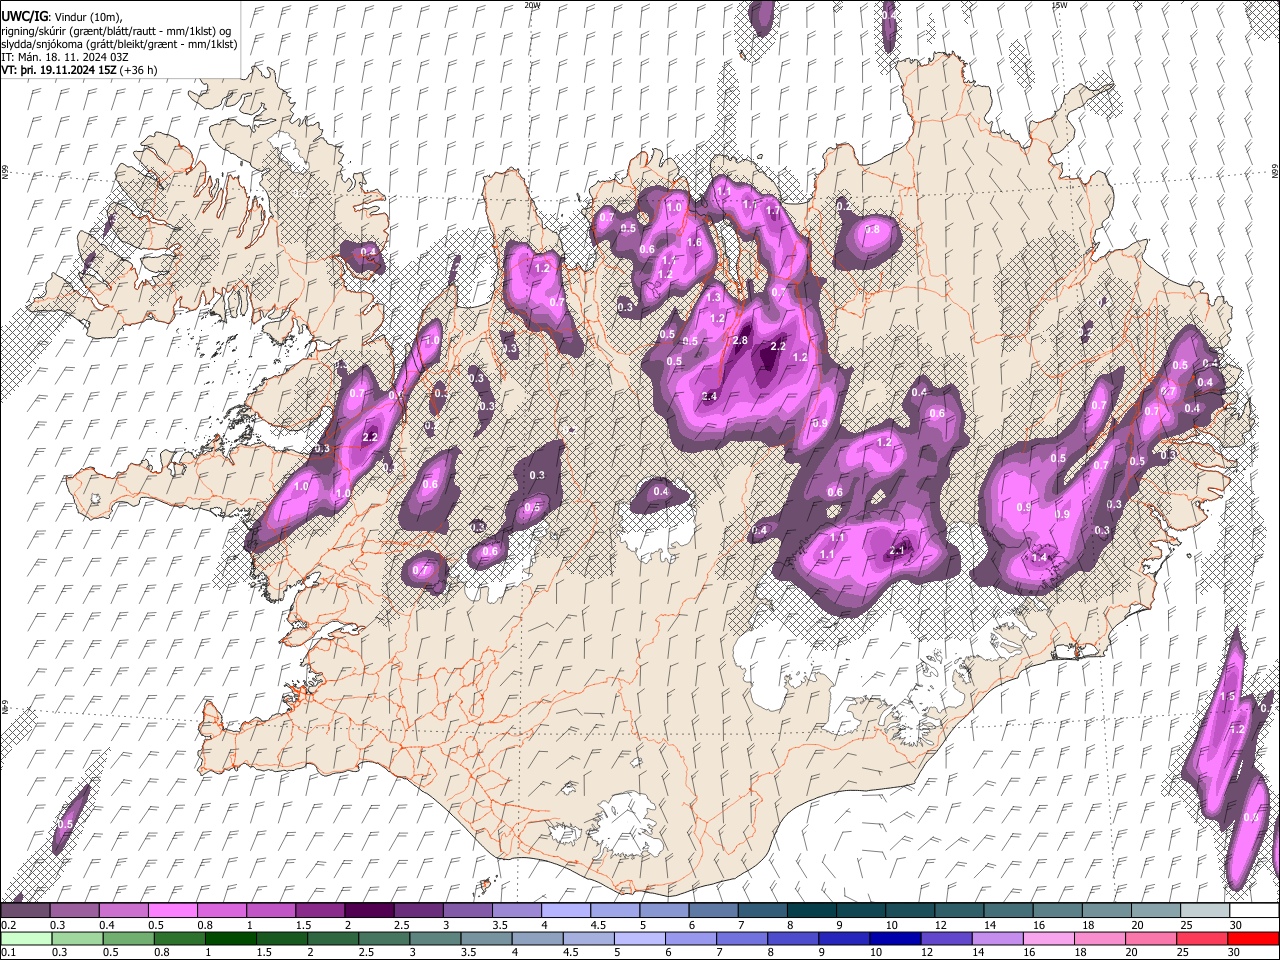
Task: Select the 2.8 precipitation value on the map
Action: coord(740,340)
